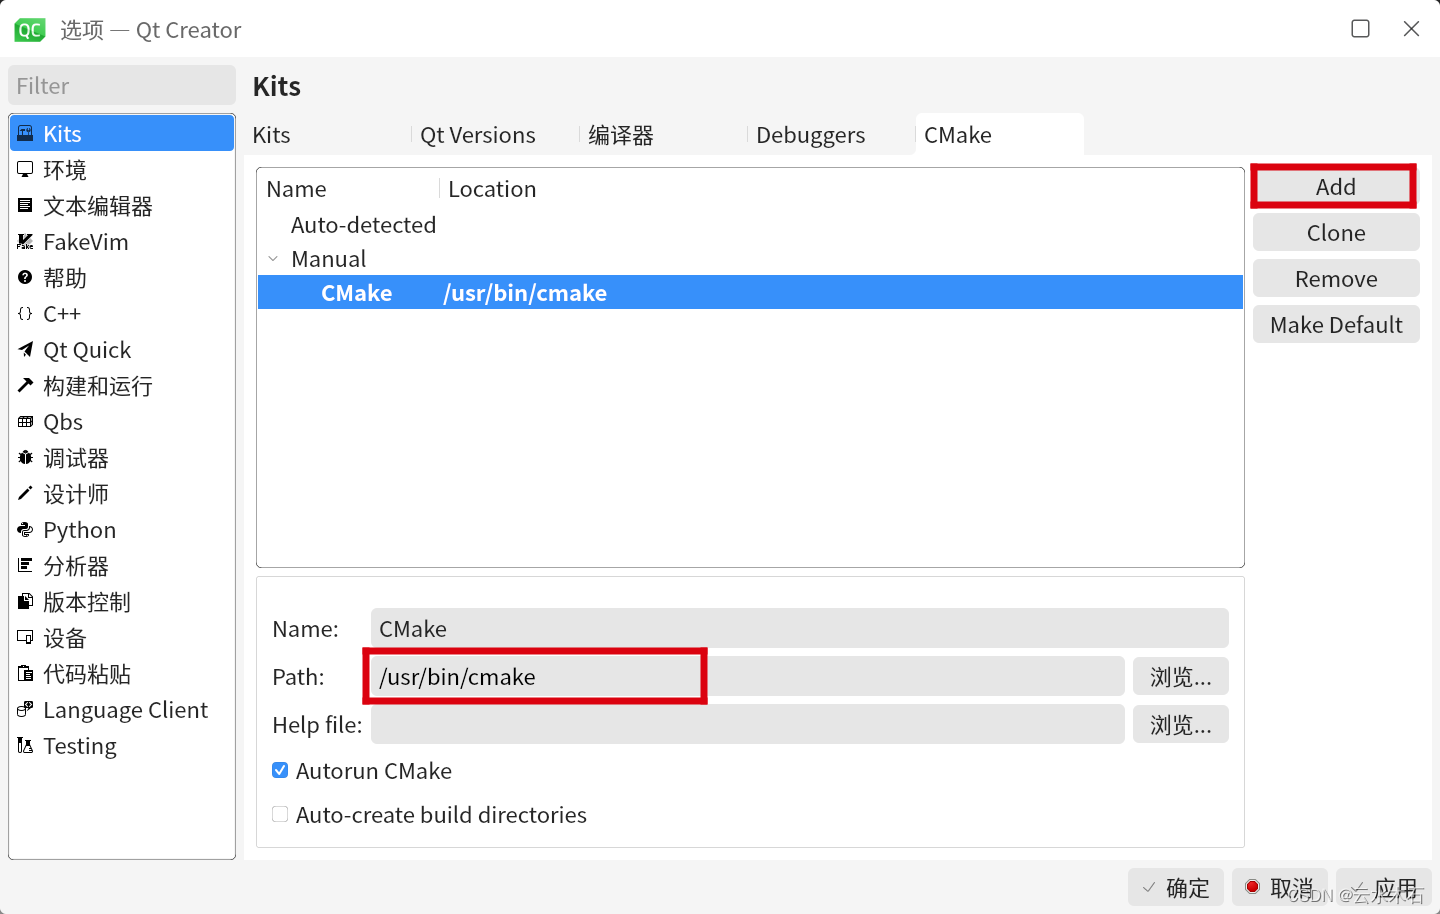Enable Auto-create build directories checkbox
The image size is (1440, 914).
coord(280,814)
